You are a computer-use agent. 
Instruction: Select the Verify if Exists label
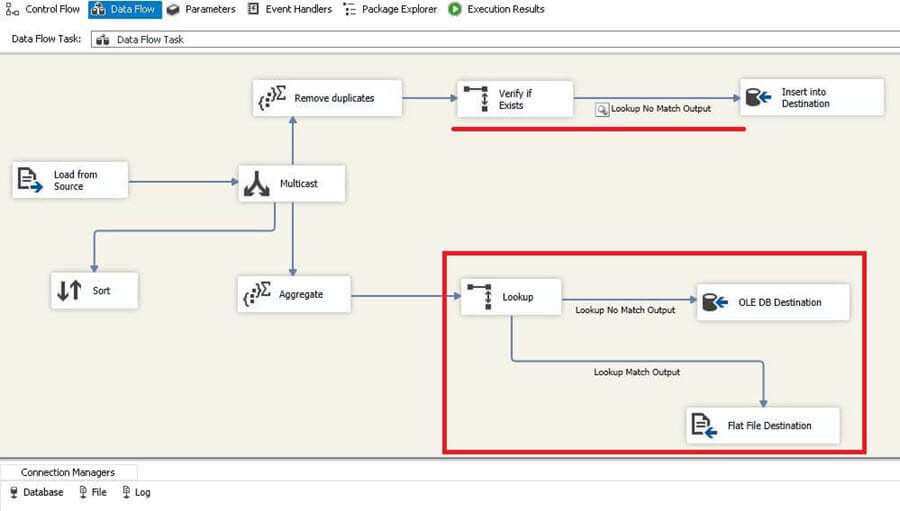(x=515, y=99)
